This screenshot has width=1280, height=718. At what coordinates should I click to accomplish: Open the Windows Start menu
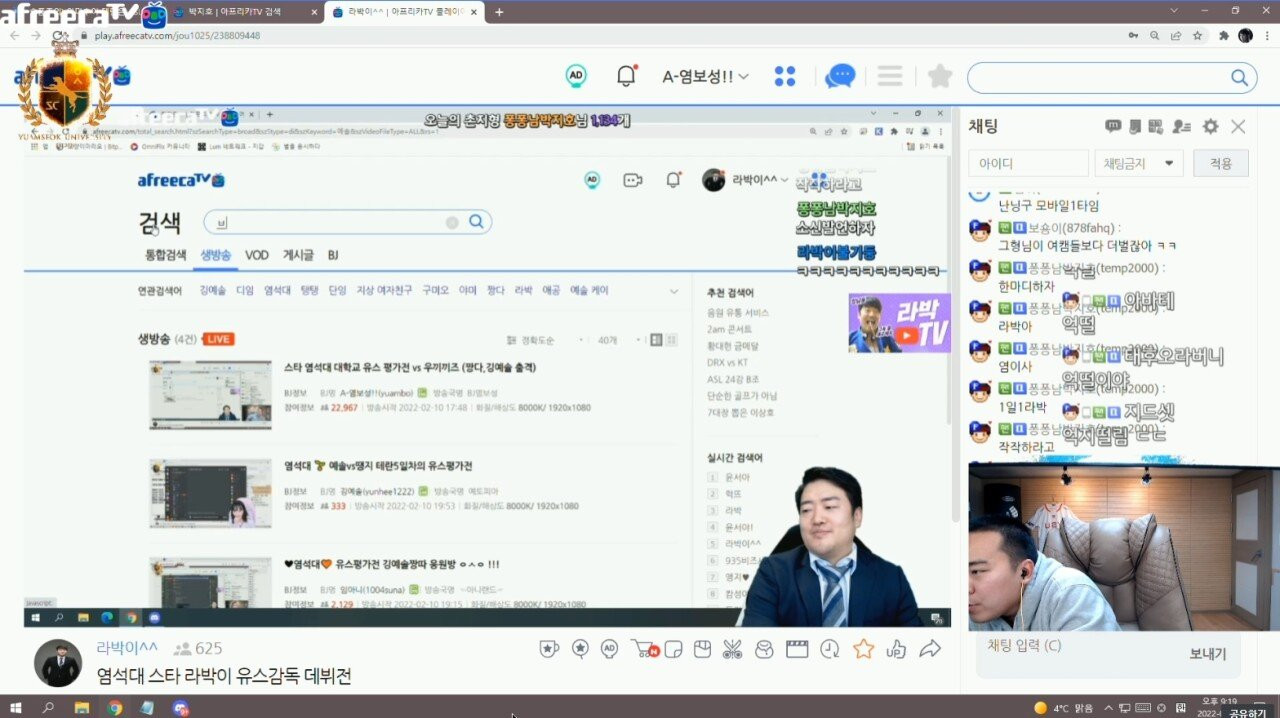tap(17, 707)
